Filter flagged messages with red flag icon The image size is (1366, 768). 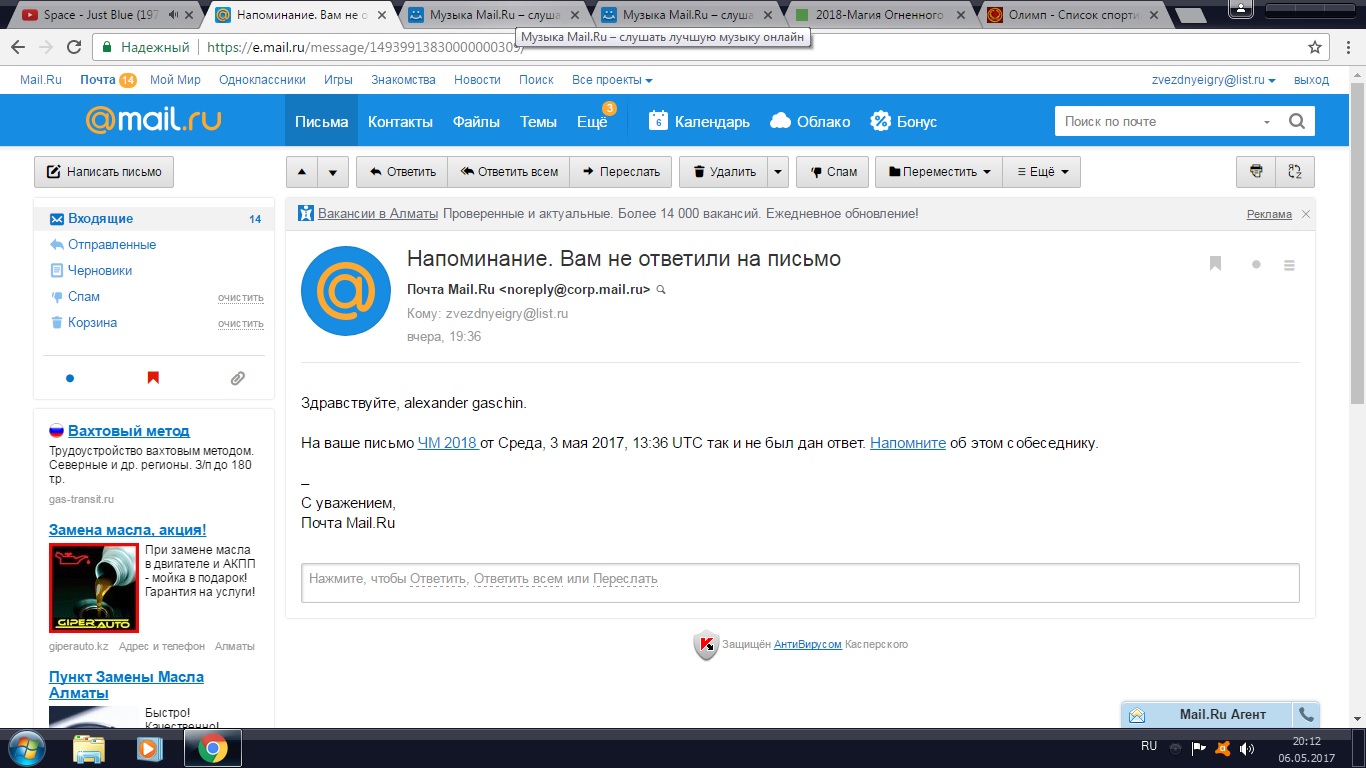[153, 378]
